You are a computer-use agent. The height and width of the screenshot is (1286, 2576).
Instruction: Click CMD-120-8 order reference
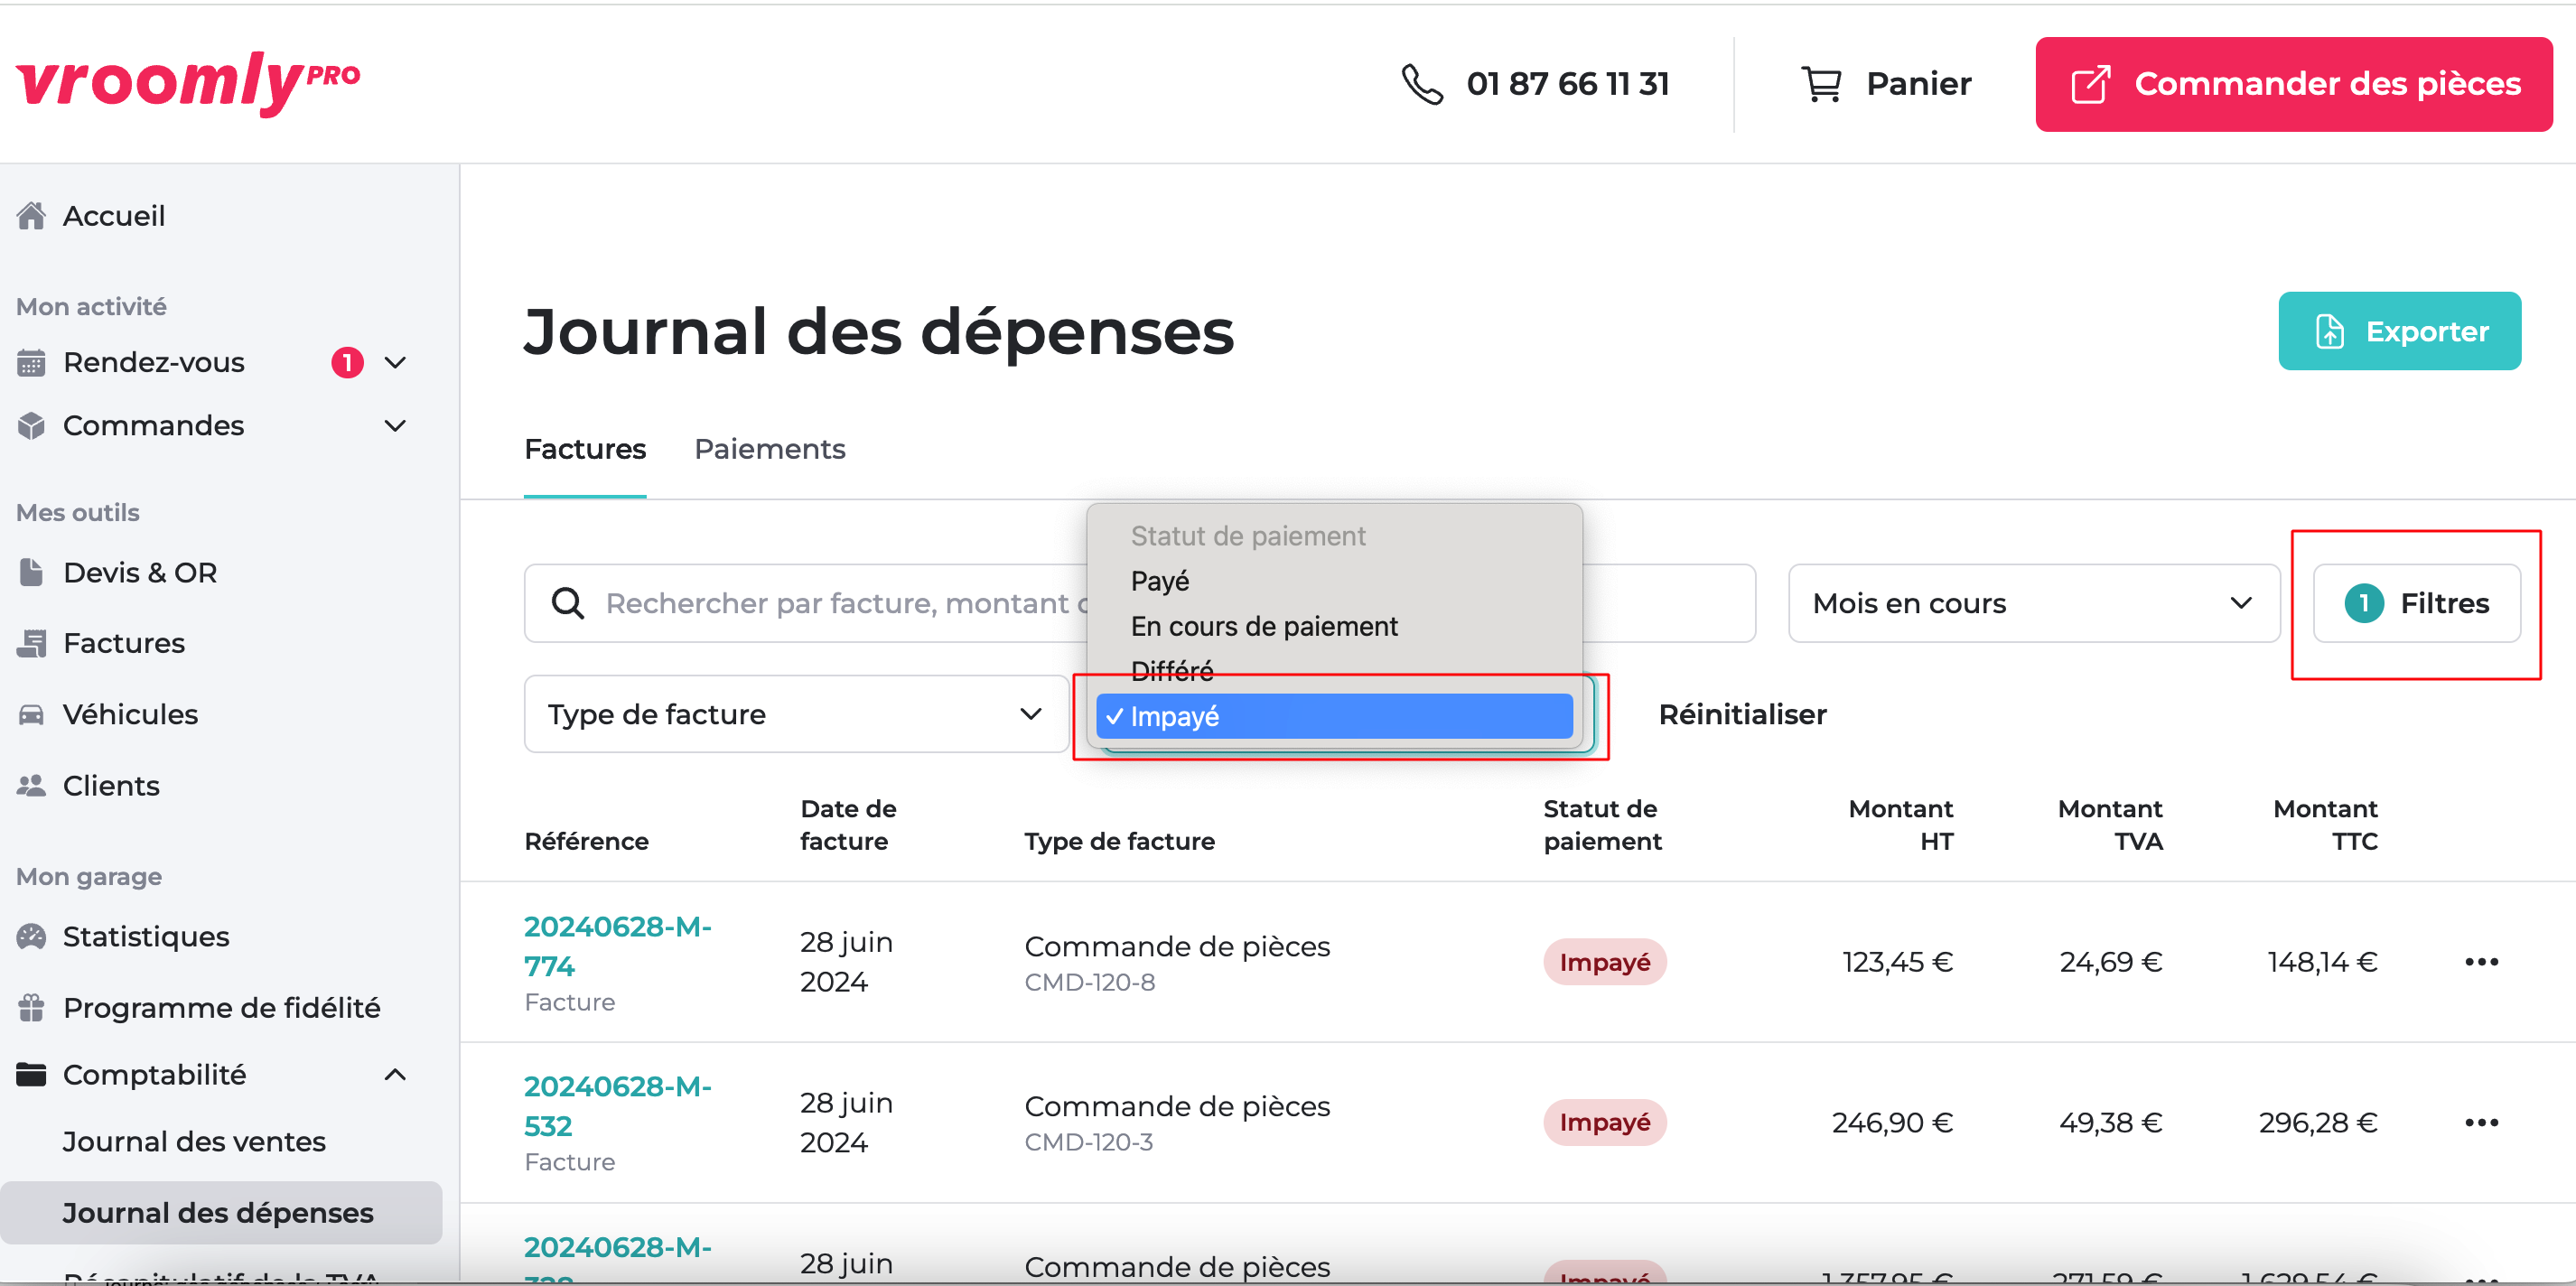(x=1089, y=982)
